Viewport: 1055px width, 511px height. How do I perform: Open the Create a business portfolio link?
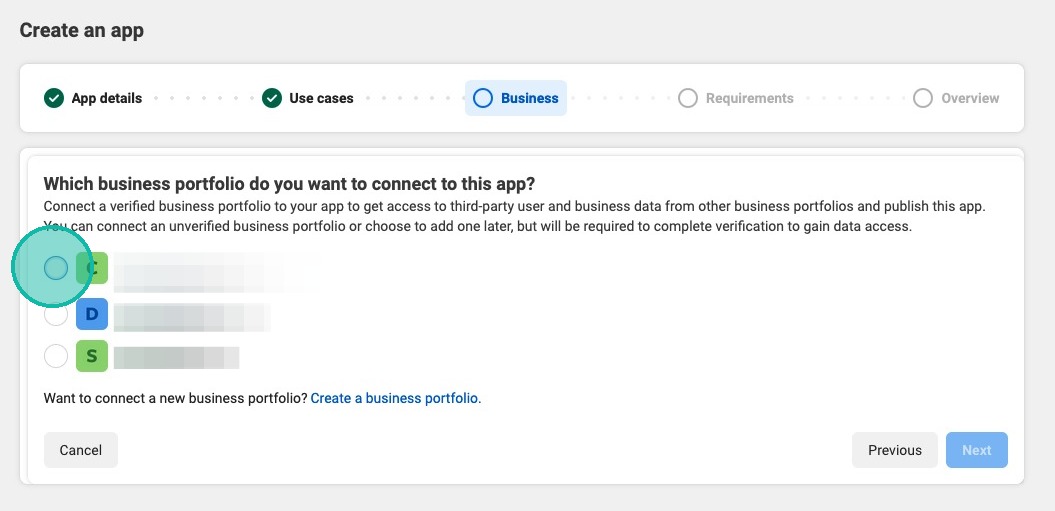tap(396, 398)
